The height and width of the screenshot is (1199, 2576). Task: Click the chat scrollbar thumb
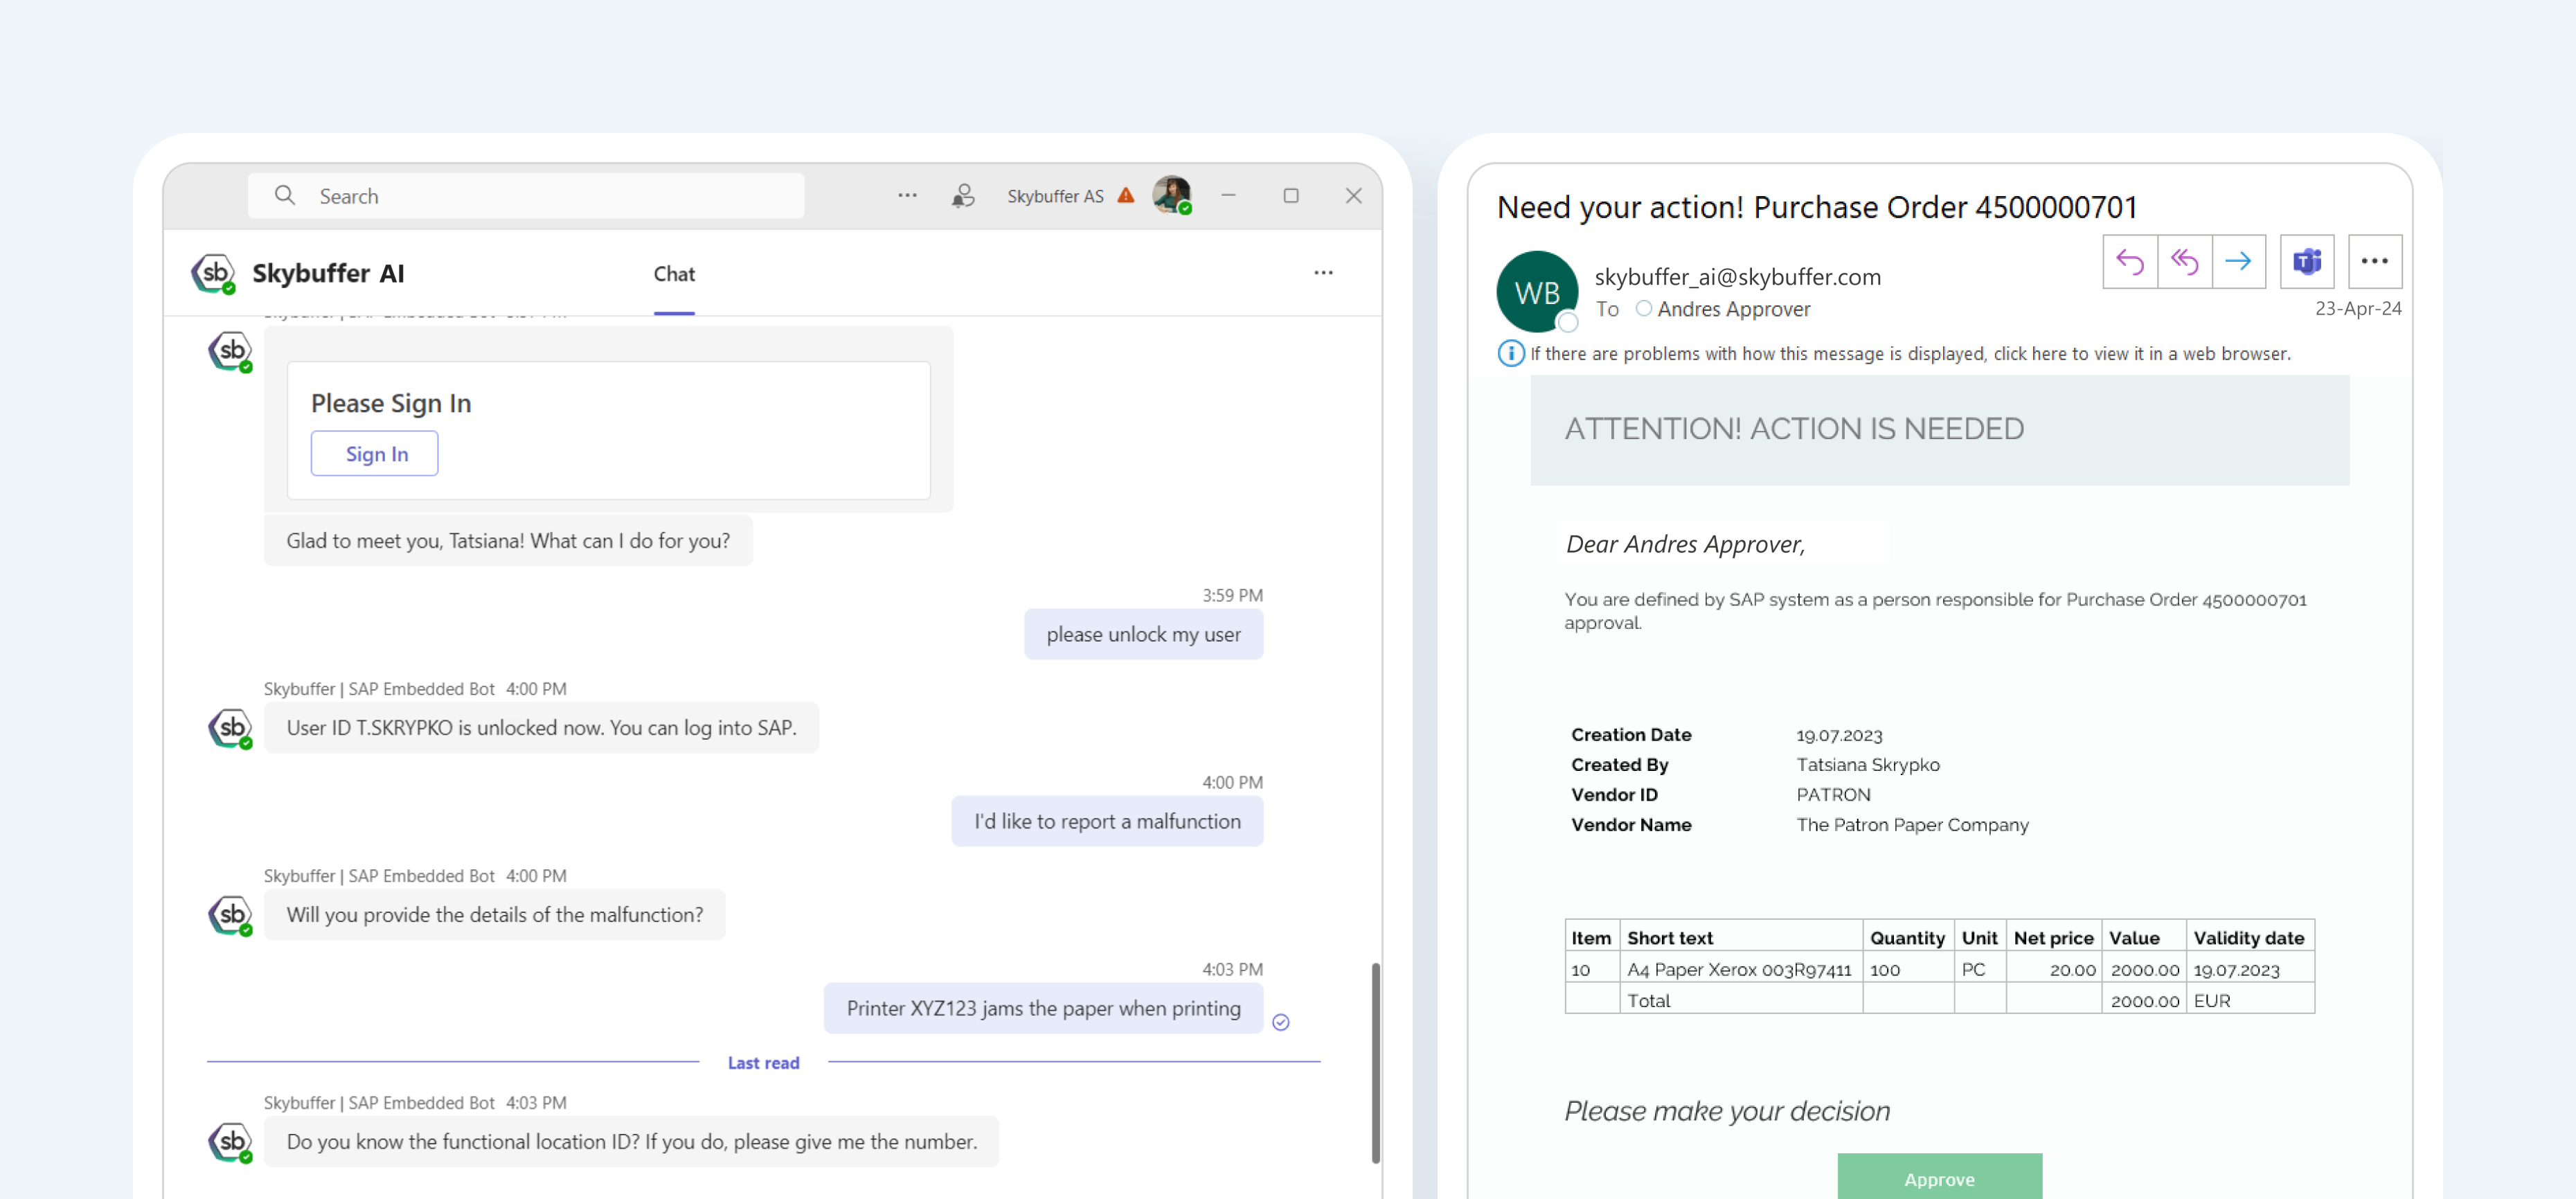pos(1376,1062)
